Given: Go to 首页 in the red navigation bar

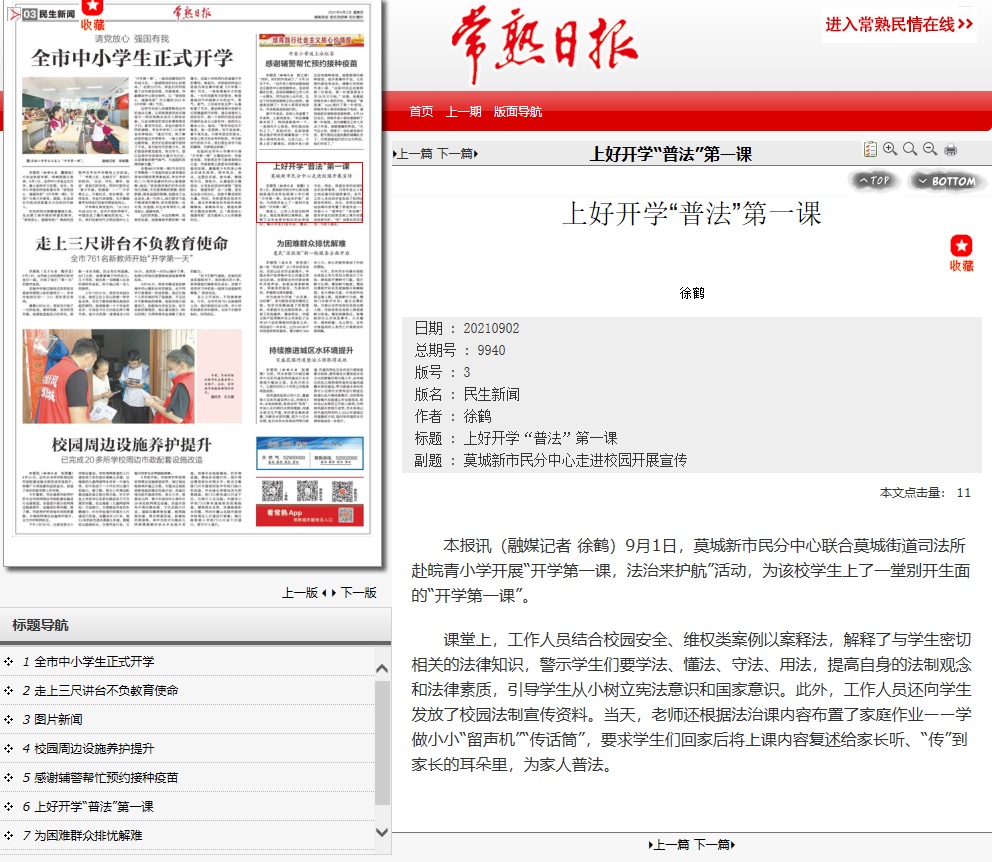Looking at the screenshot, I should coord(421,112).
